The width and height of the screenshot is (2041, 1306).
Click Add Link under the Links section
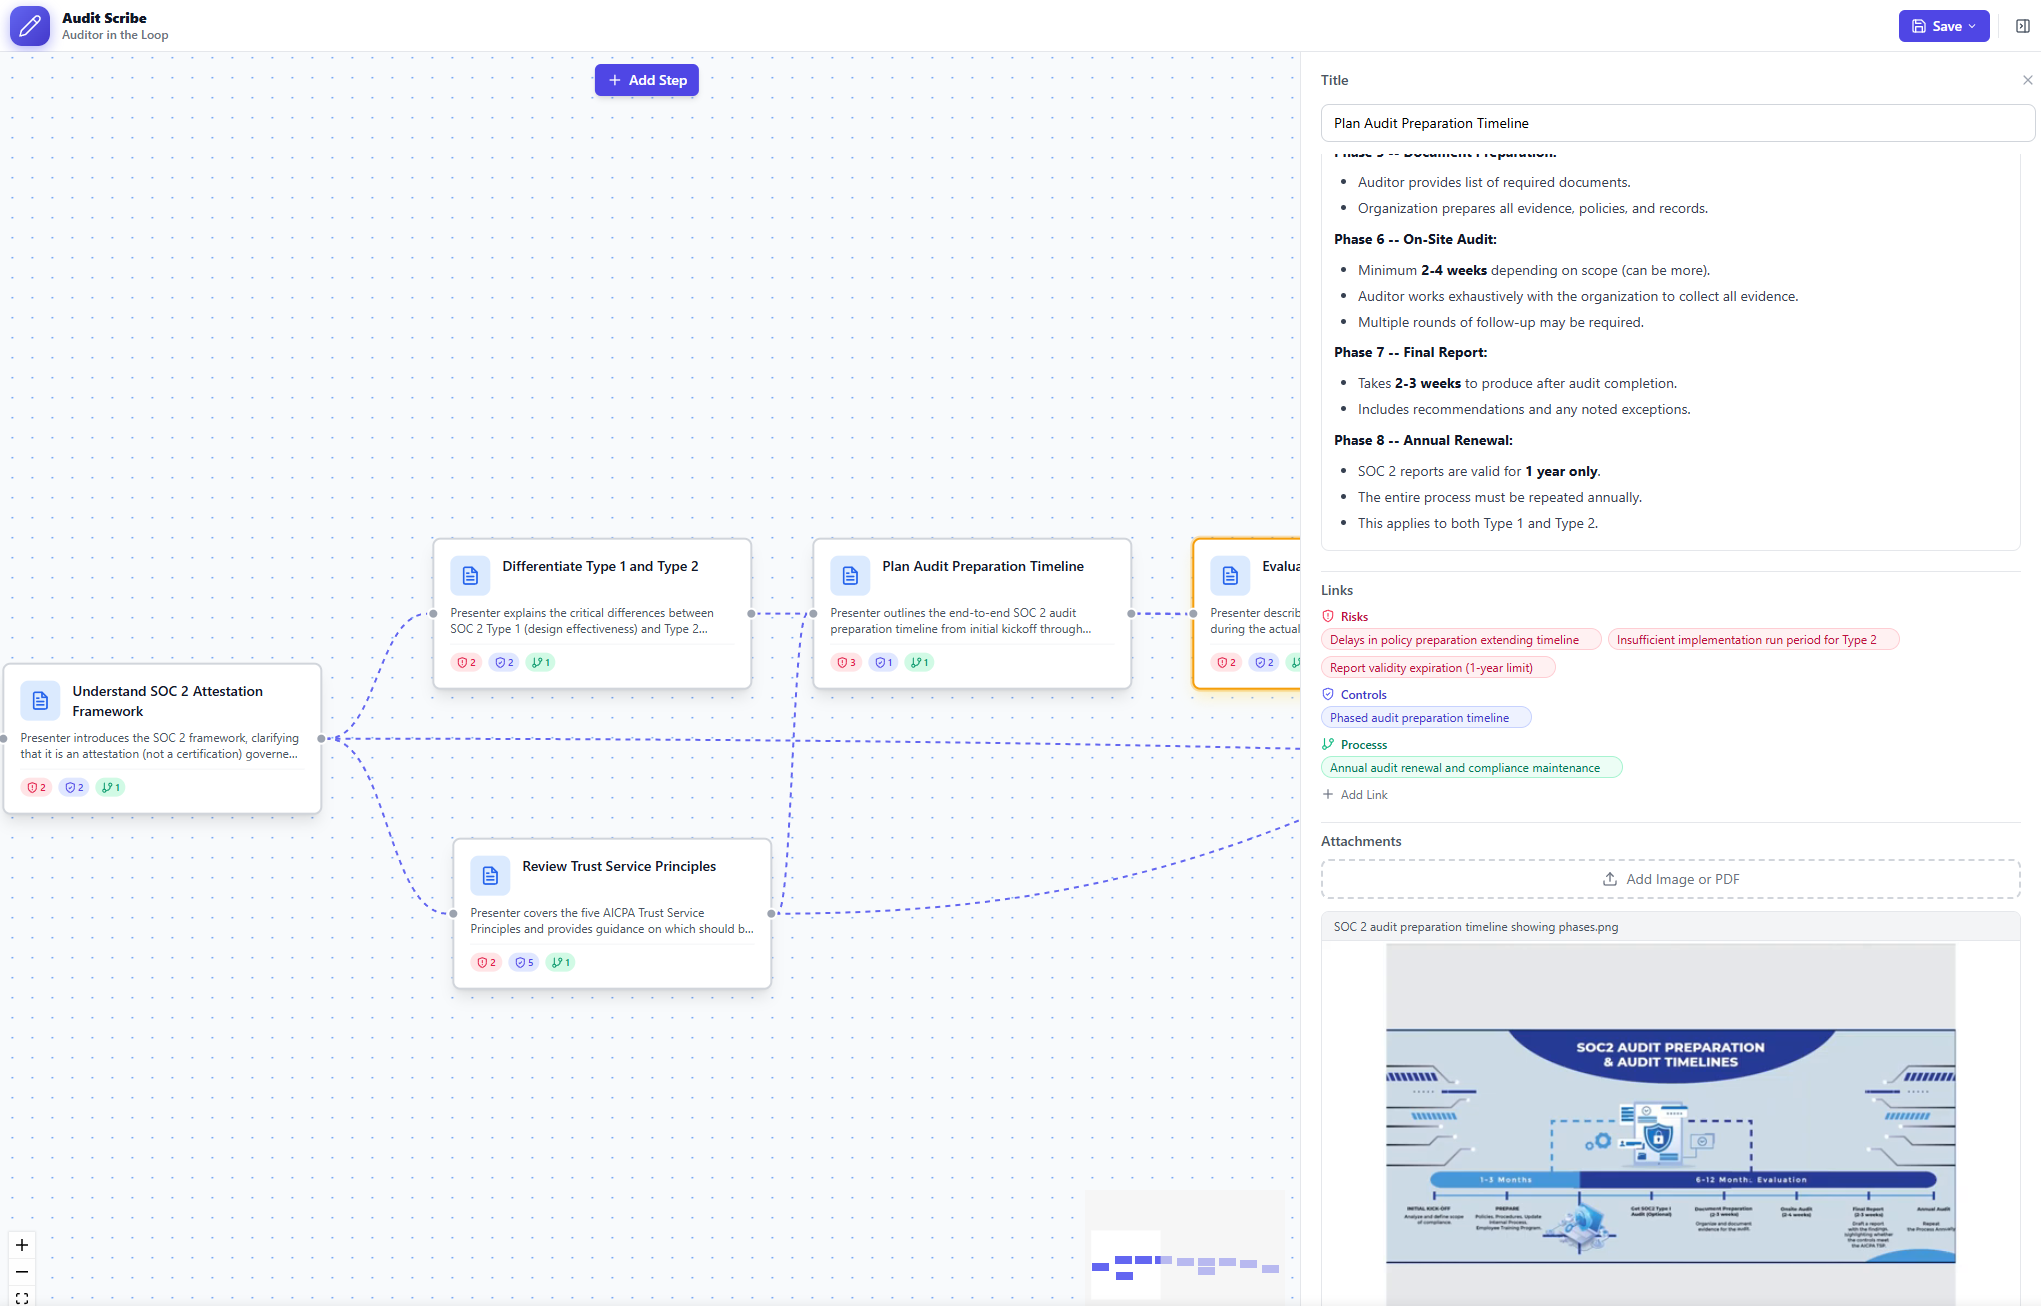tap(1355, 794)
